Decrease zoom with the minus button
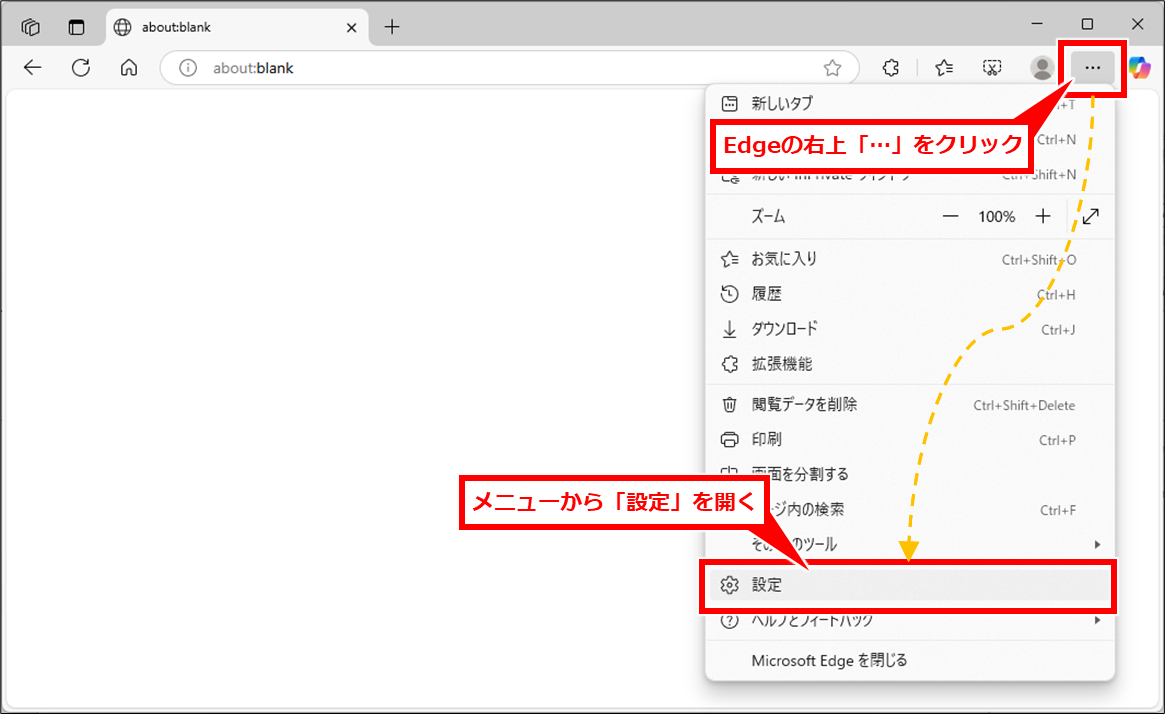 (x=950, y=216)
